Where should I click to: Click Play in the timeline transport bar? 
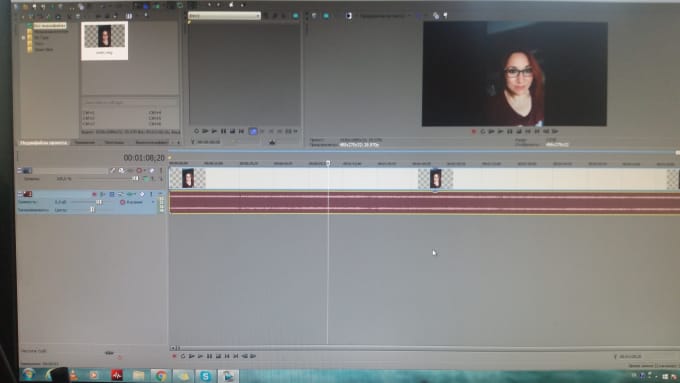pos(200,356)
